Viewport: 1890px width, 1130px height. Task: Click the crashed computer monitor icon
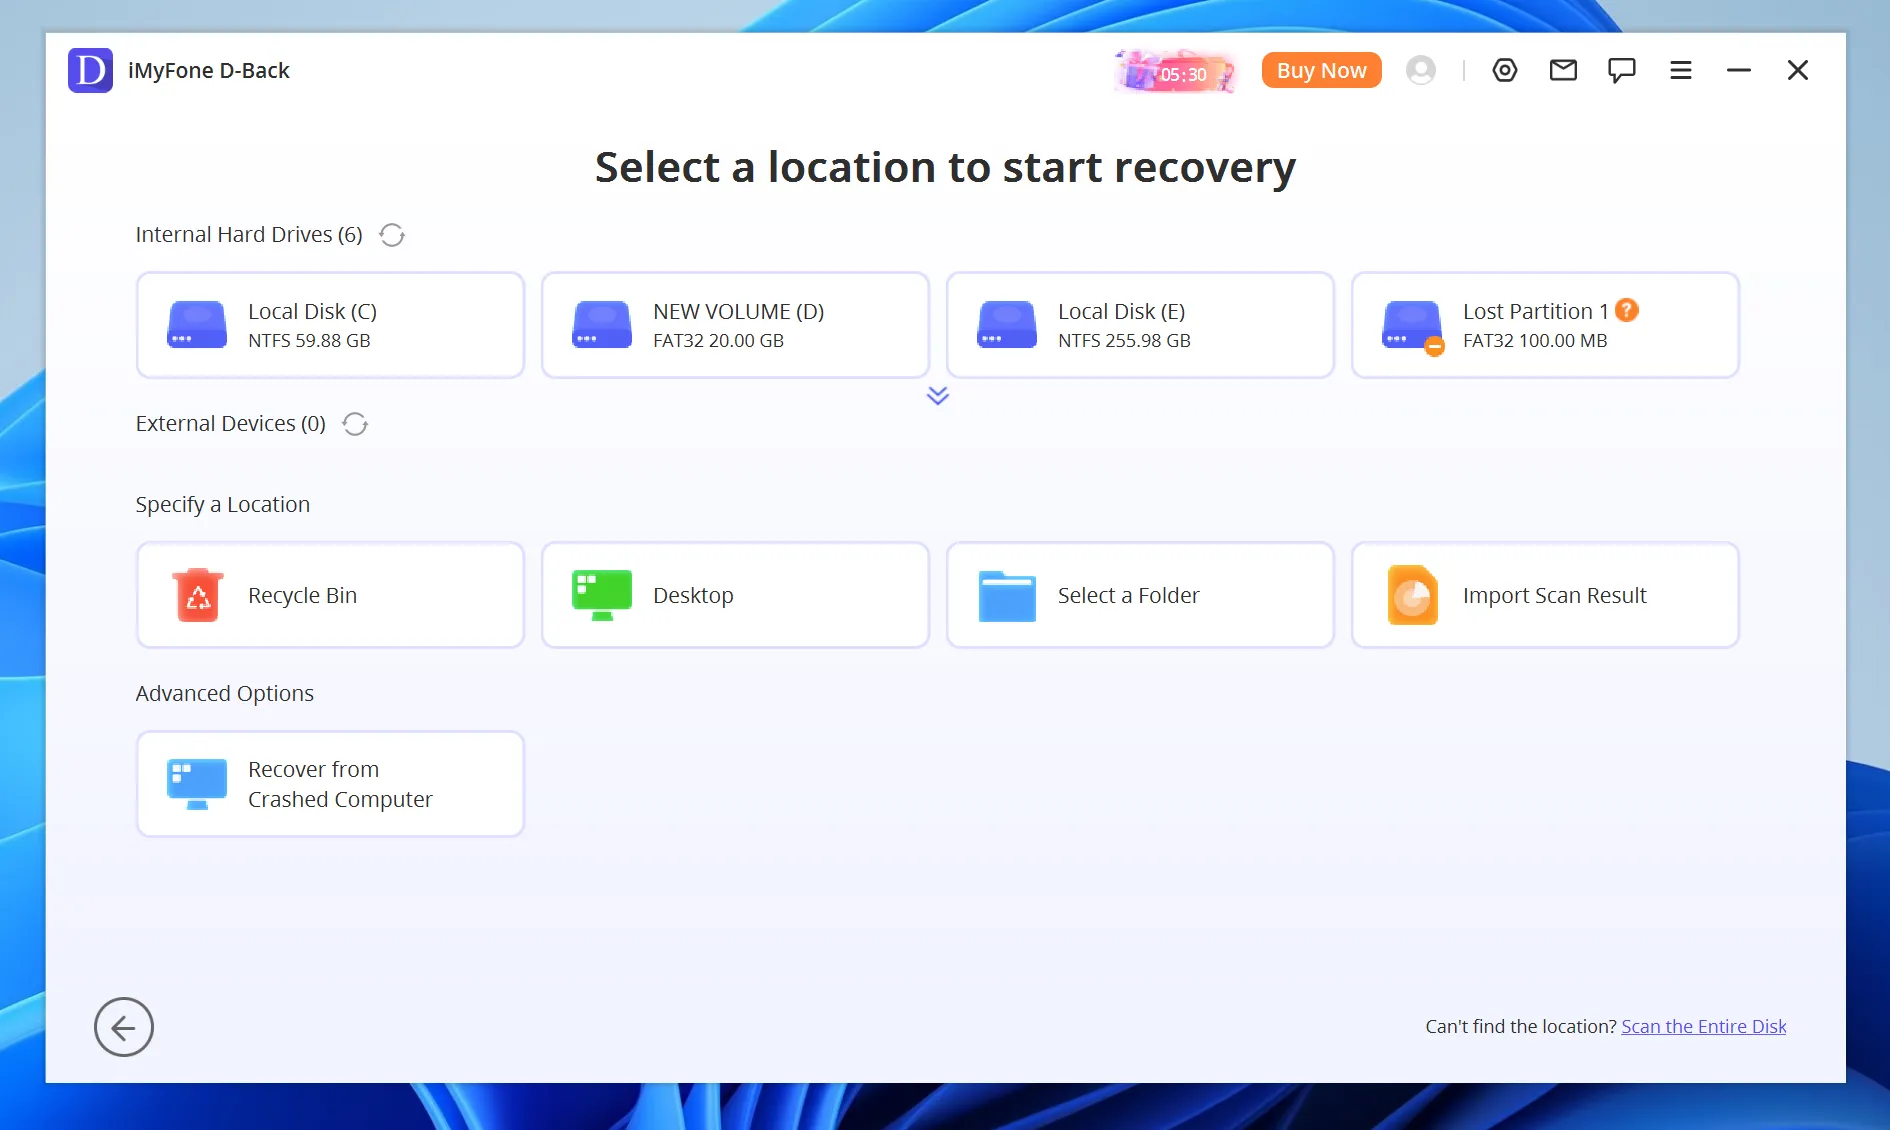click(197, 784)
